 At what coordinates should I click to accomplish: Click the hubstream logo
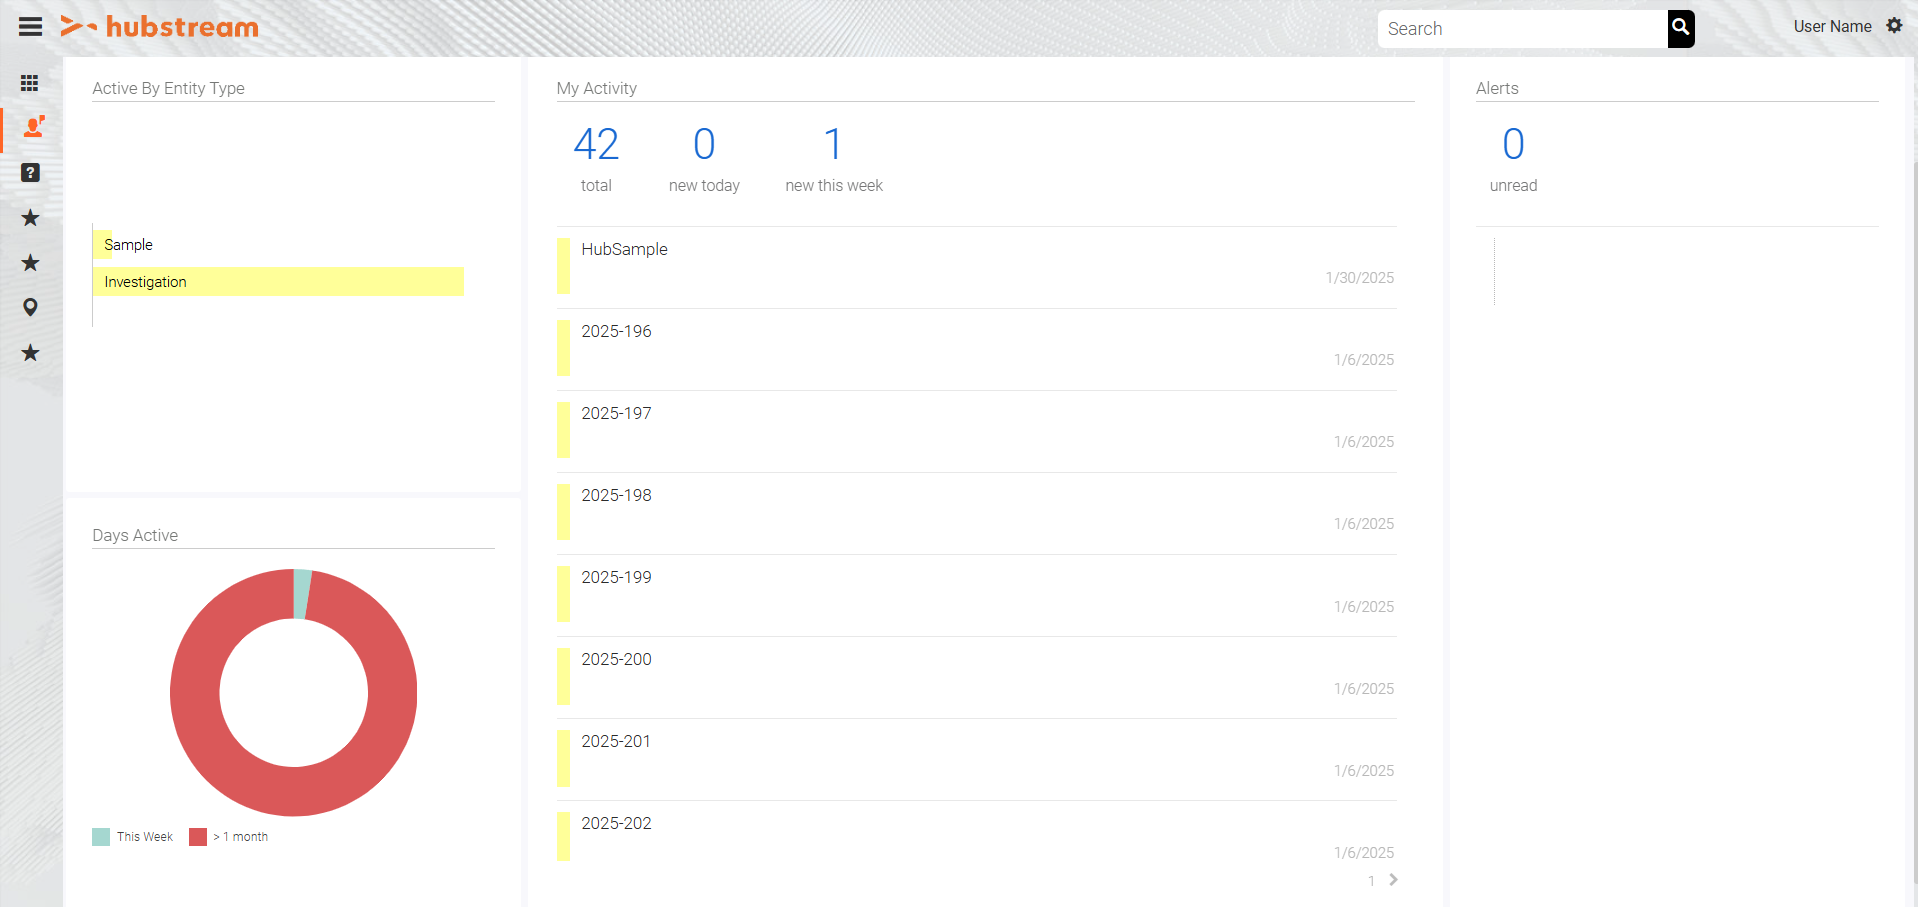160,27
